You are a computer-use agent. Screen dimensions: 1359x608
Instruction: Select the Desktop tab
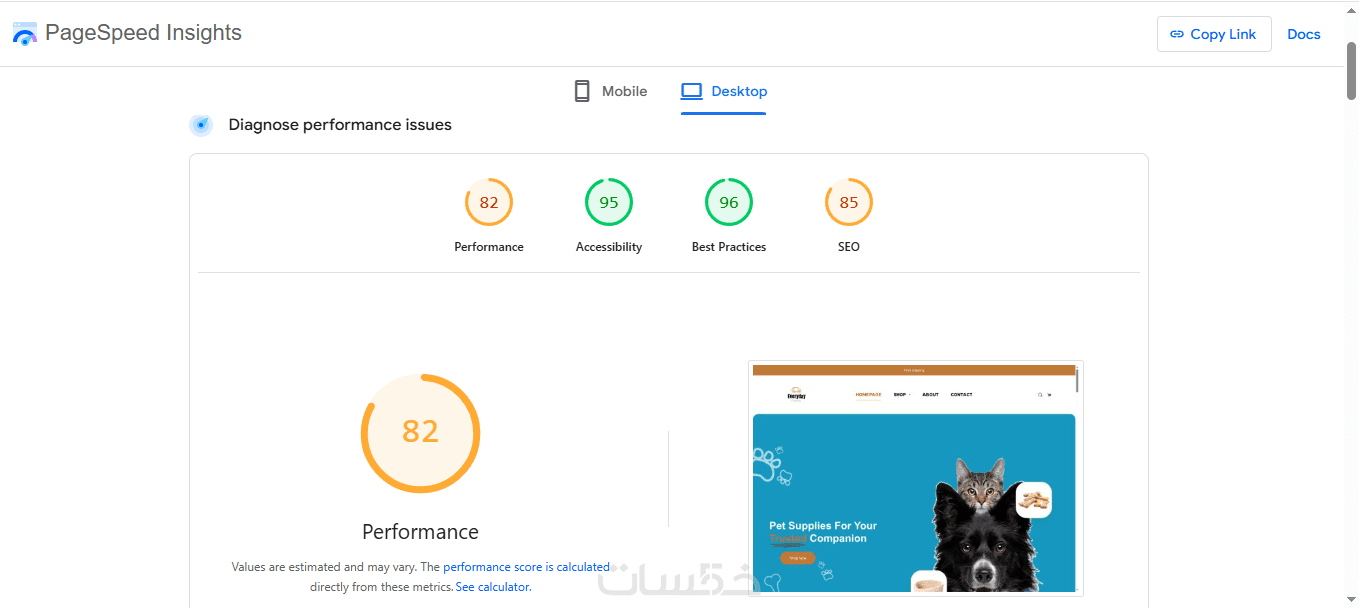click(724, 91)
